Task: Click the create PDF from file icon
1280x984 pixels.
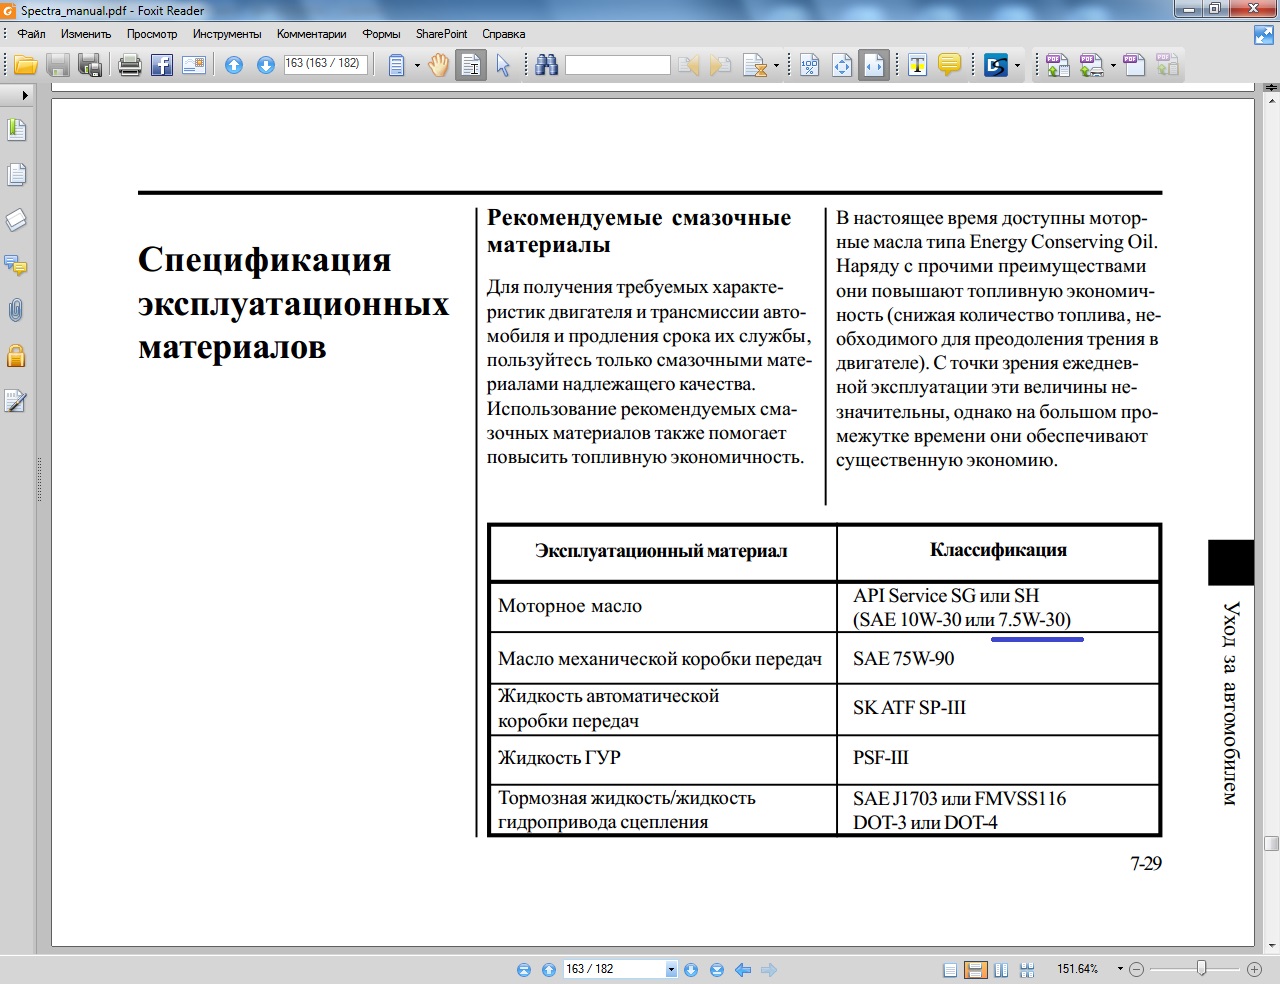Action: tap(1058, 66)
